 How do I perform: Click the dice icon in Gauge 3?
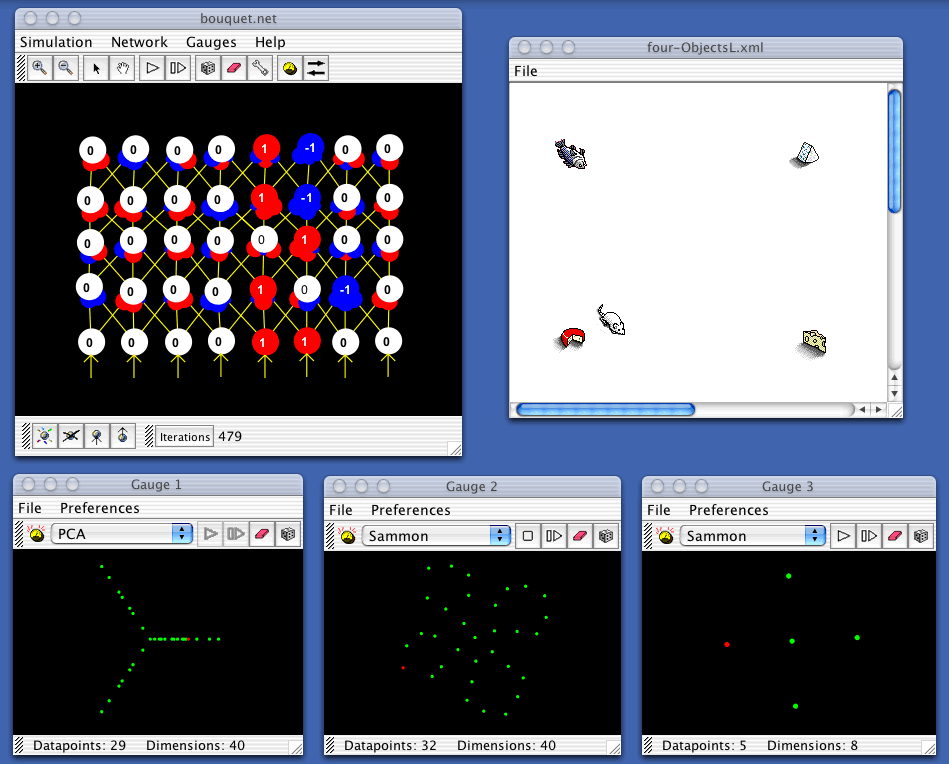(x=923, y=536)
